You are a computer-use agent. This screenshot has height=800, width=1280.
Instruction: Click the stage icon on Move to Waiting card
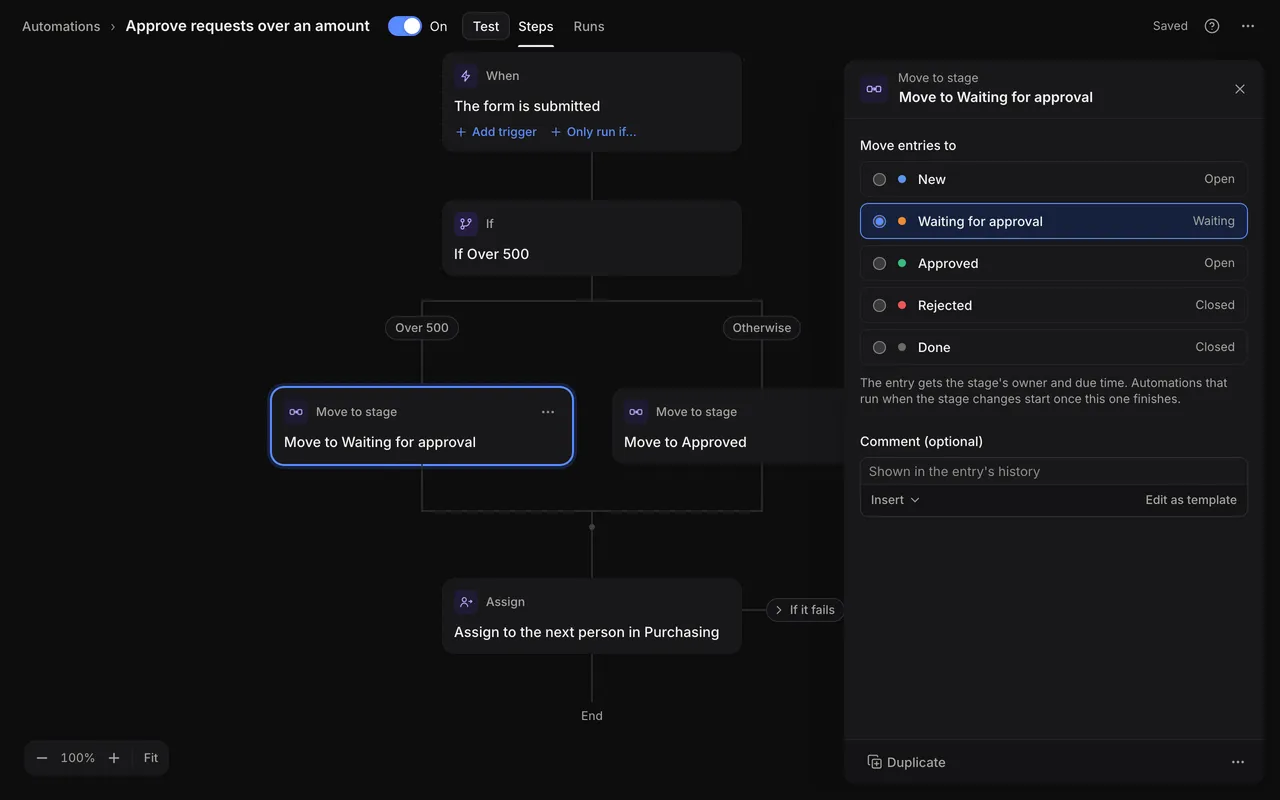point(296,412)
